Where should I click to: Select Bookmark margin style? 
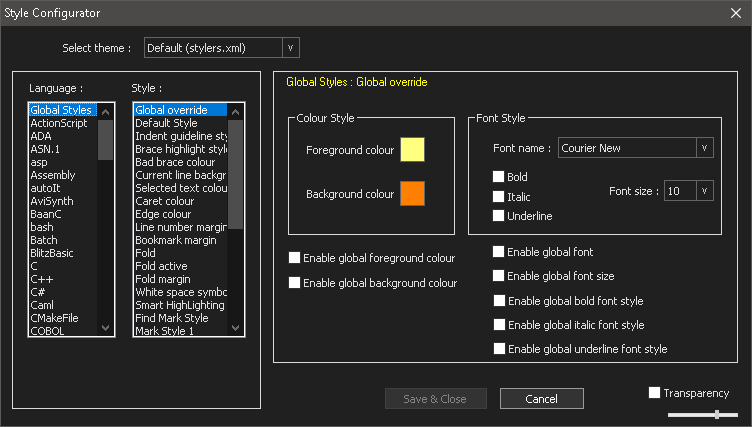[x=180, y=239]
